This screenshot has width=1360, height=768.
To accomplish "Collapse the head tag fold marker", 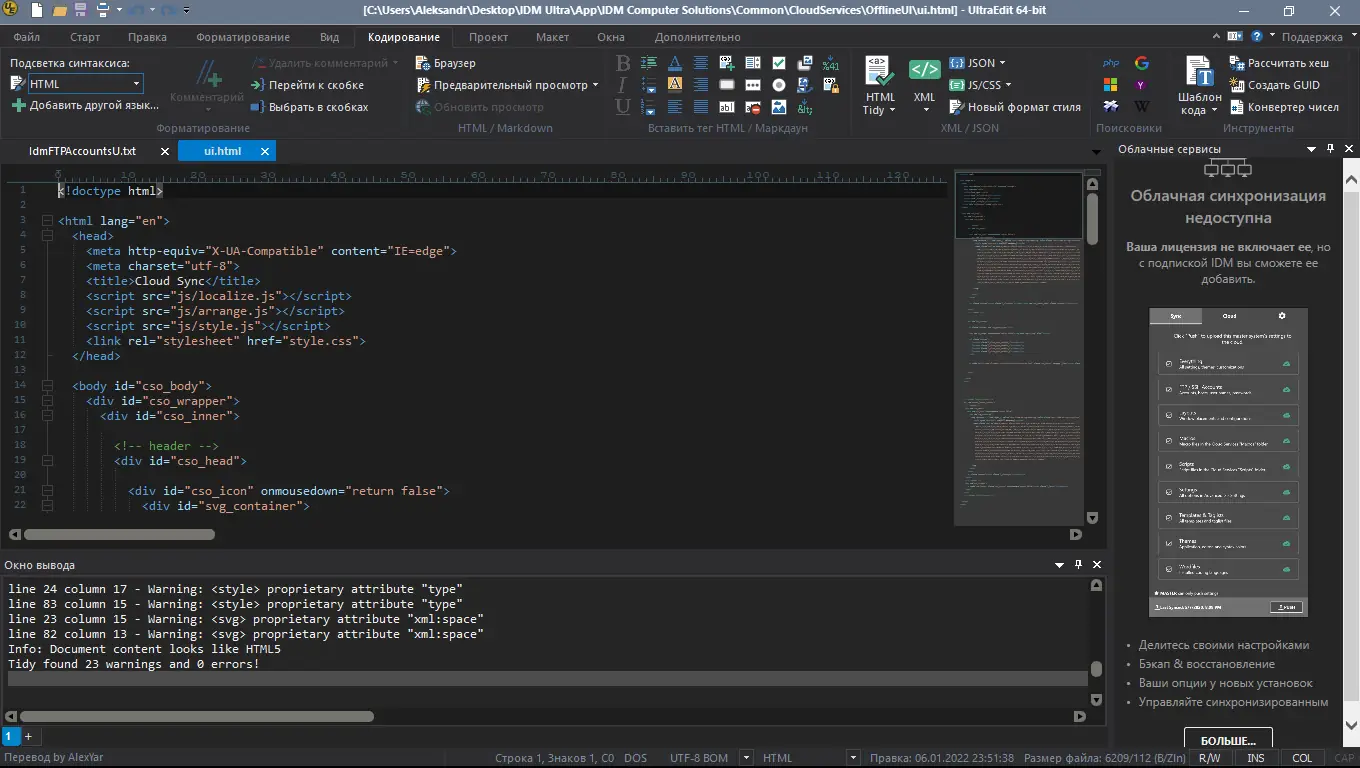I will 46,236.
